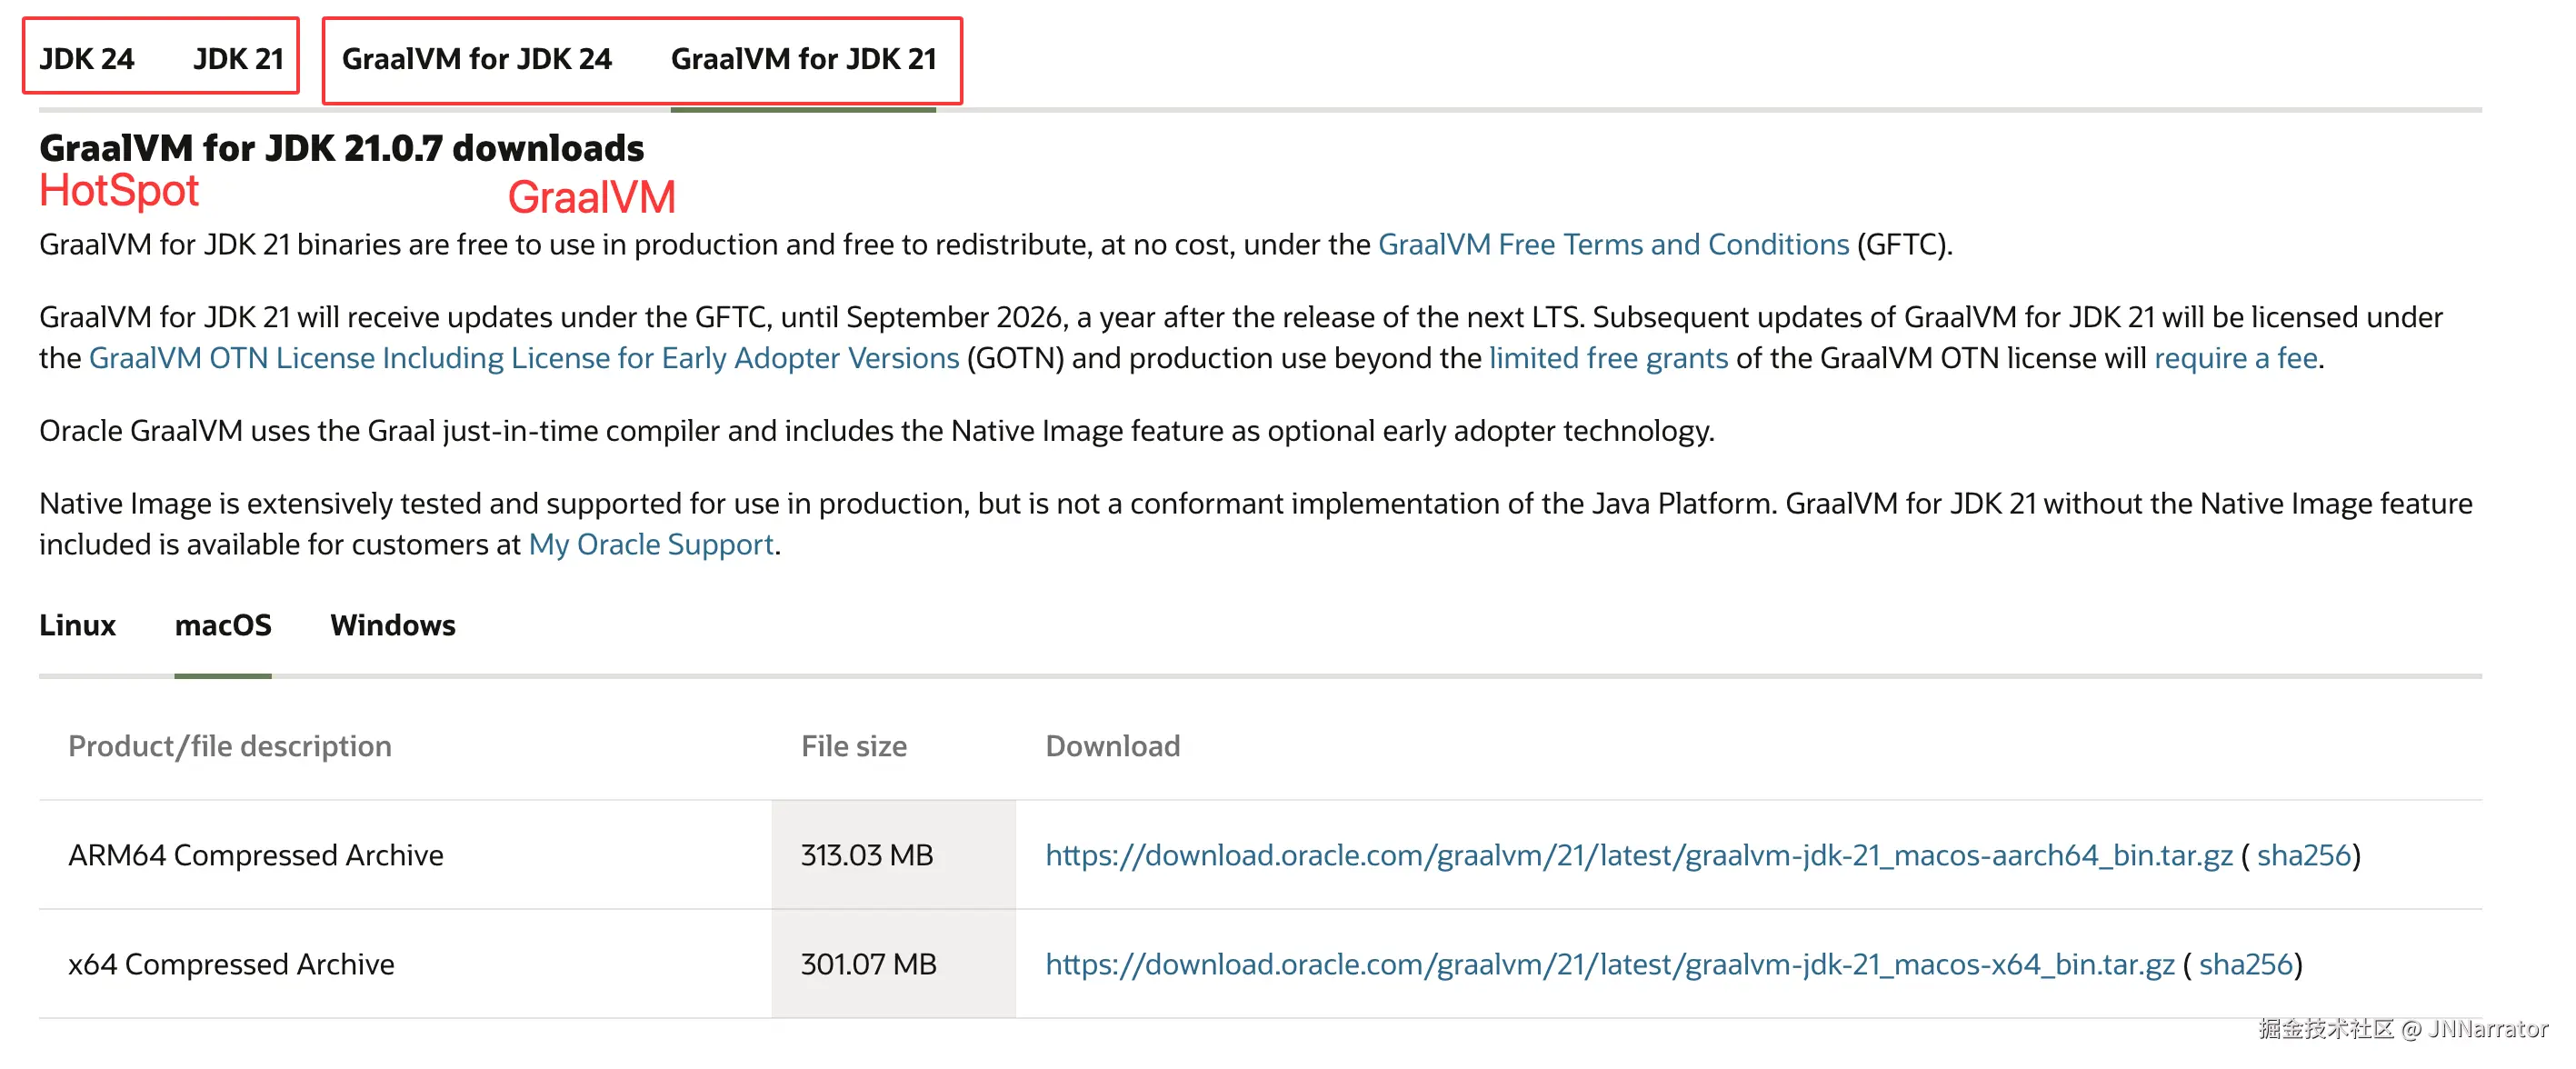Open the JDK 21 tab
Screen dimensions: 2576x1069
click(238, 59)
